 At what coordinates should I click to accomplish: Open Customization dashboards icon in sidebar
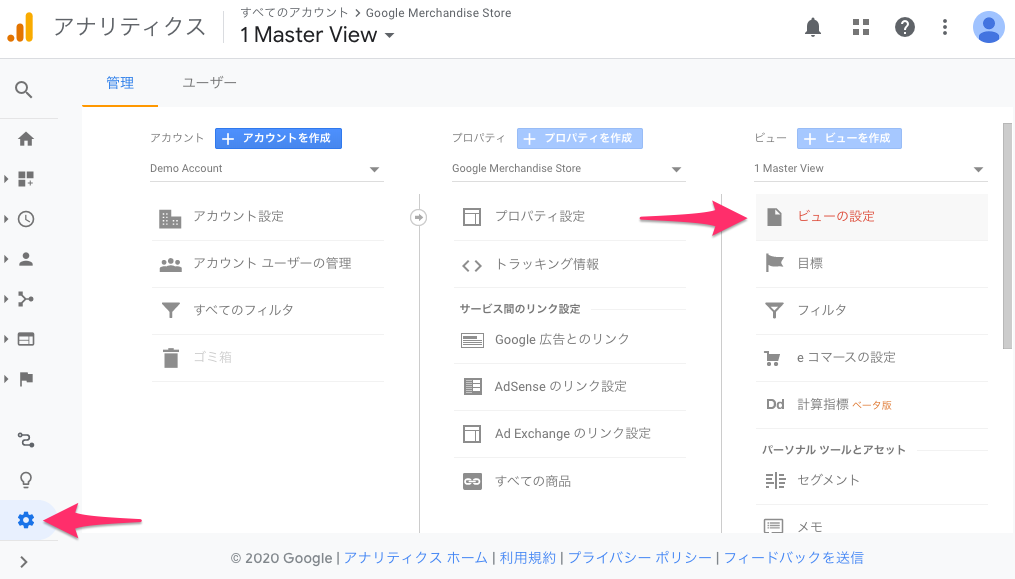tap(26, 179)
